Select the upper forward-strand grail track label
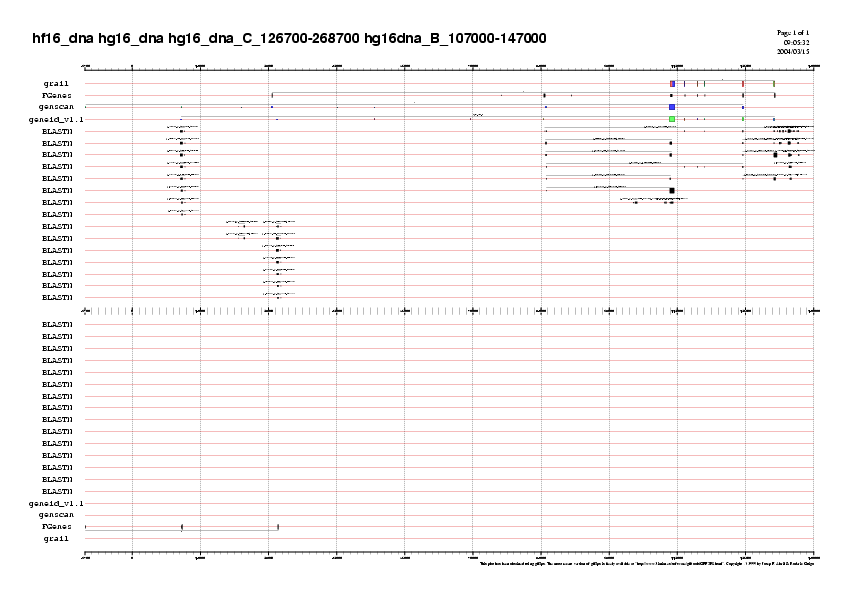This screenshot has height=595, width=842. 56,83
